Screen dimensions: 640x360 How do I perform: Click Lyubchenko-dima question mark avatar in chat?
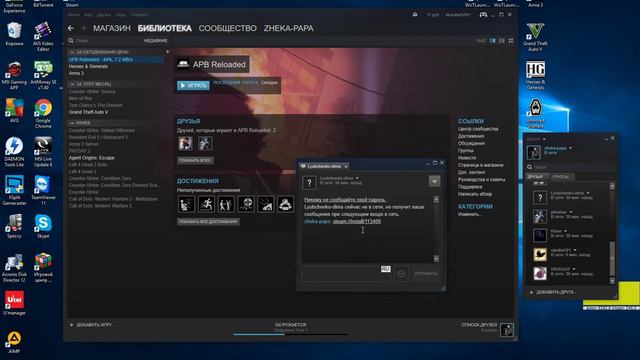click(309, 182)
